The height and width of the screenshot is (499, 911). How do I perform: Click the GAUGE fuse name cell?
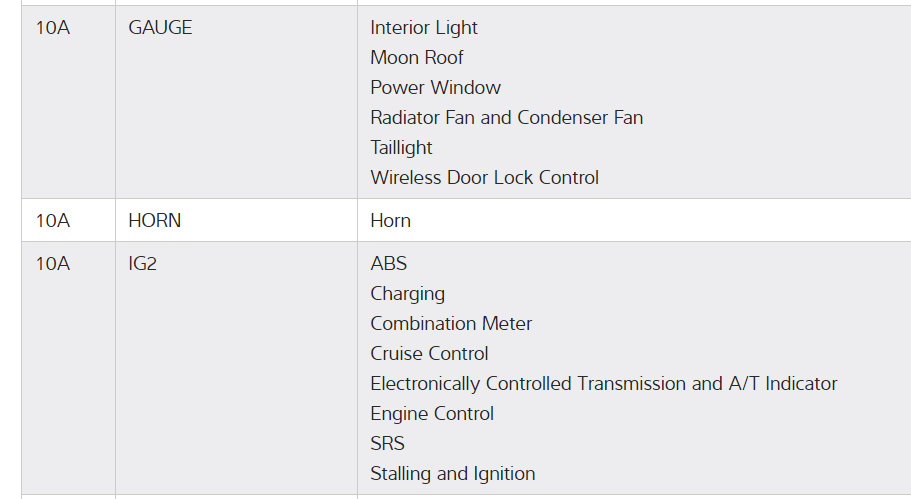[x=160, y=28]
